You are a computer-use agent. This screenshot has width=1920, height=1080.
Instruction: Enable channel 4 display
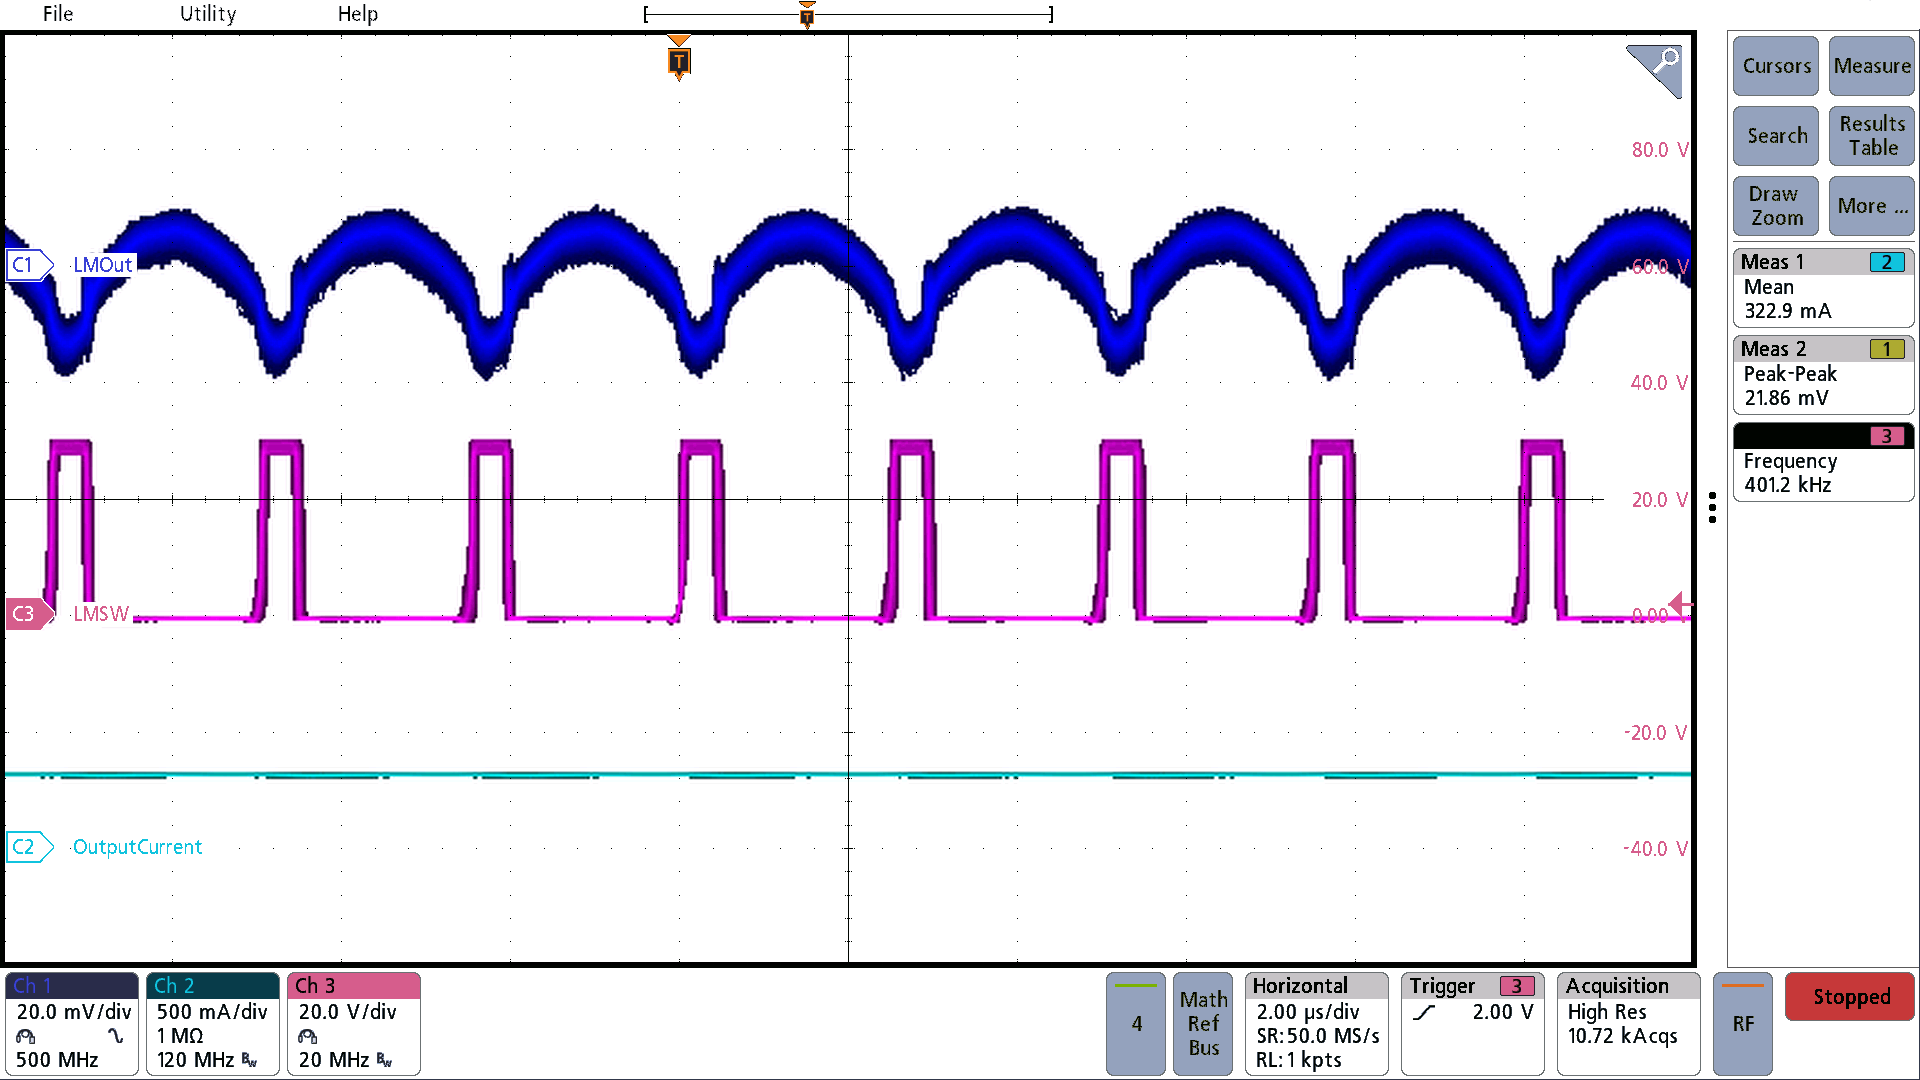click(1136, 1023)
